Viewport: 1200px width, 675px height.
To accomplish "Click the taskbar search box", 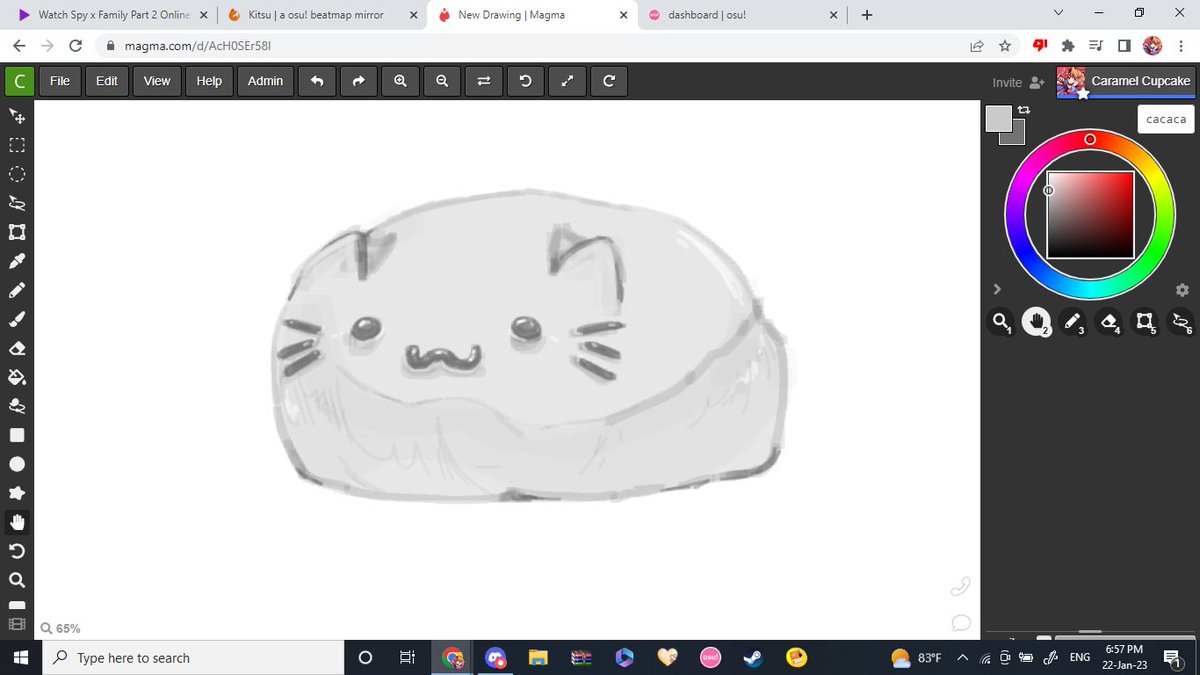I will pyautogui.click(x=192, y=658).
